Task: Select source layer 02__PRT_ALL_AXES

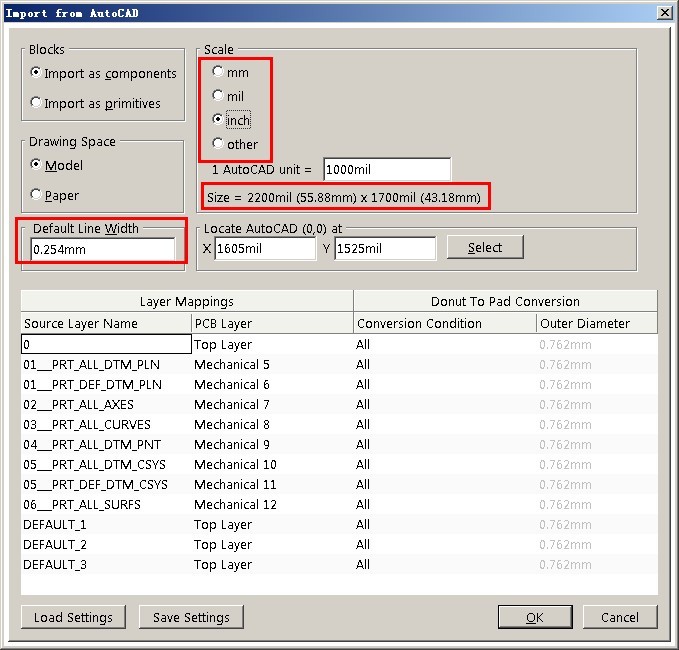Action: point(106,404)
